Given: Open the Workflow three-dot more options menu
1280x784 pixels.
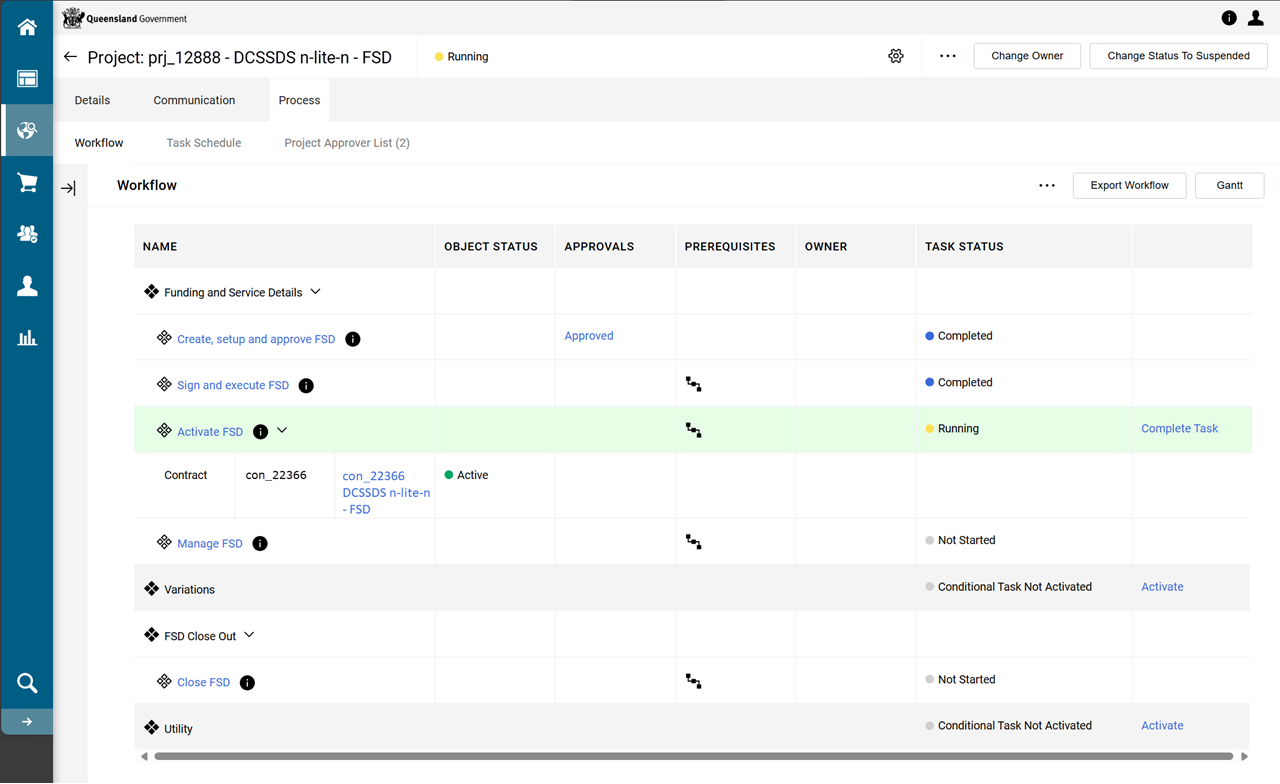Looking at the screenshot, I should [1047, 185].
